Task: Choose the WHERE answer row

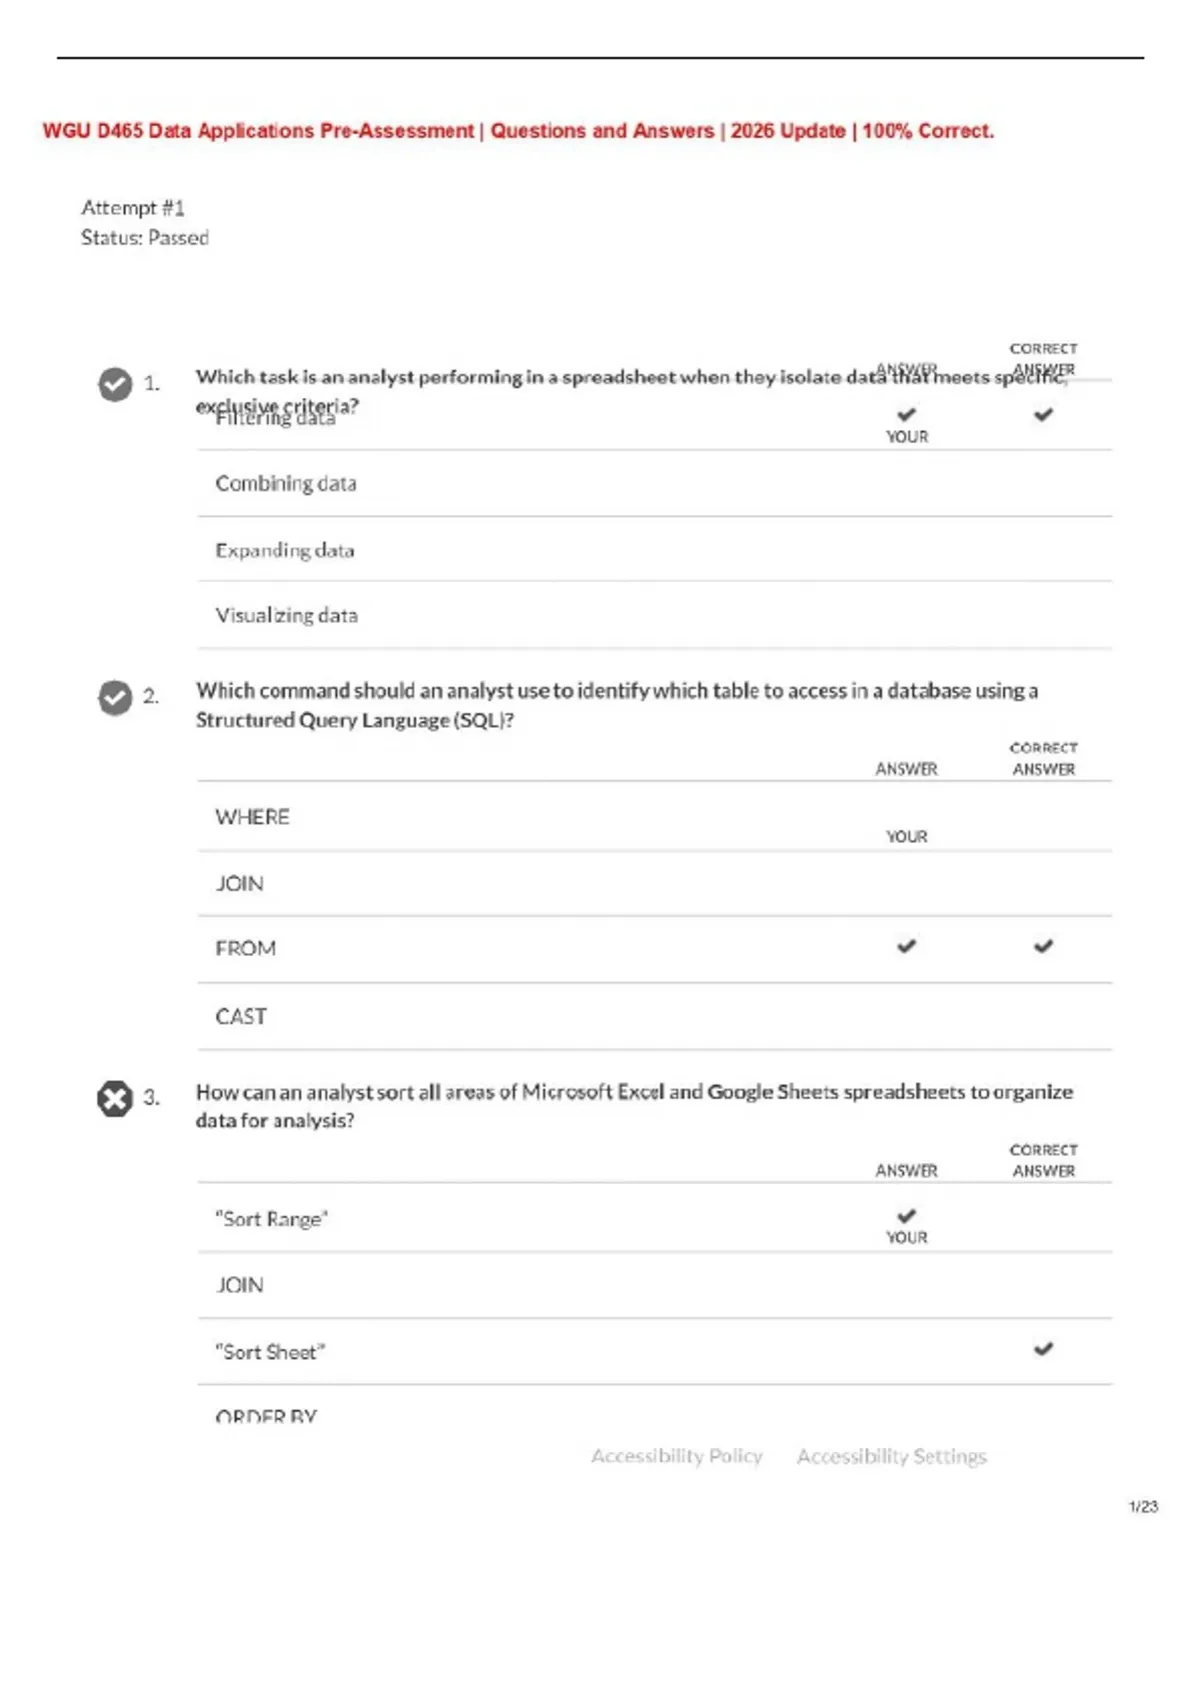Action: click(253, 817)
